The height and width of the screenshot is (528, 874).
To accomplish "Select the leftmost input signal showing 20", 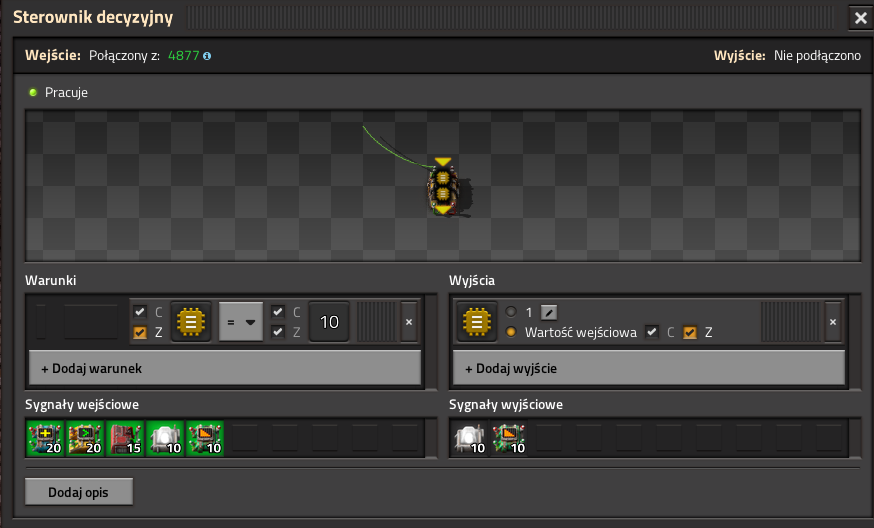I will click(x=44, y=438).
